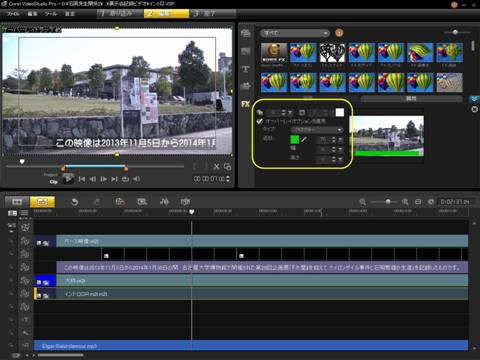The height and width of the screenshot is (360, 480).
Task: Adjust the preview timecode spinner
Action: pyautogui.click(x=228, y=179)
